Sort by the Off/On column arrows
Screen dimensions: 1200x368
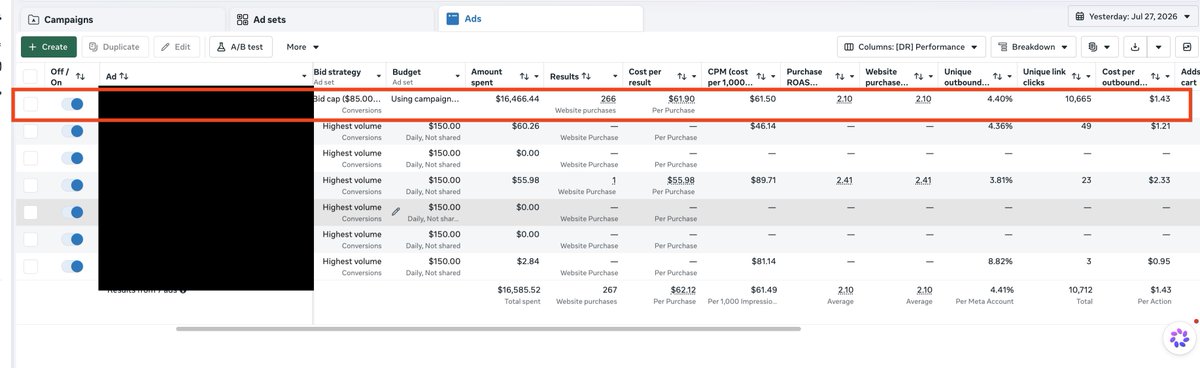(x=81, y=76)
